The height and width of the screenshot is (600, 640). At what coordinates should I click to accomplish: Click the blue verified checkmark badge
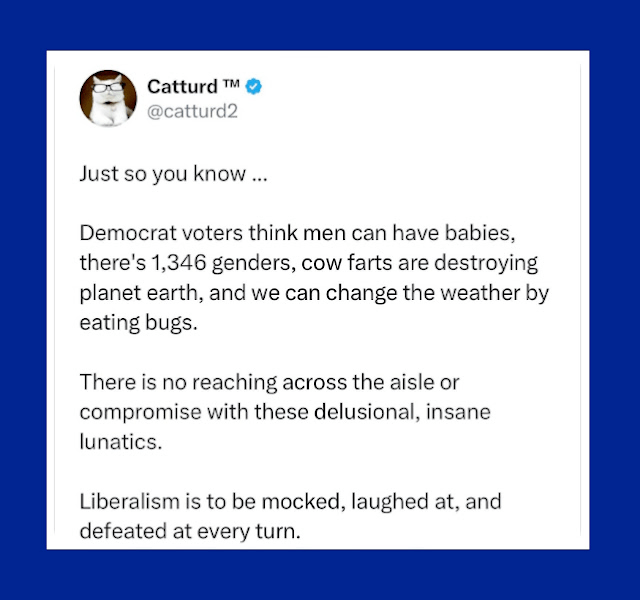tap(255, 87)
